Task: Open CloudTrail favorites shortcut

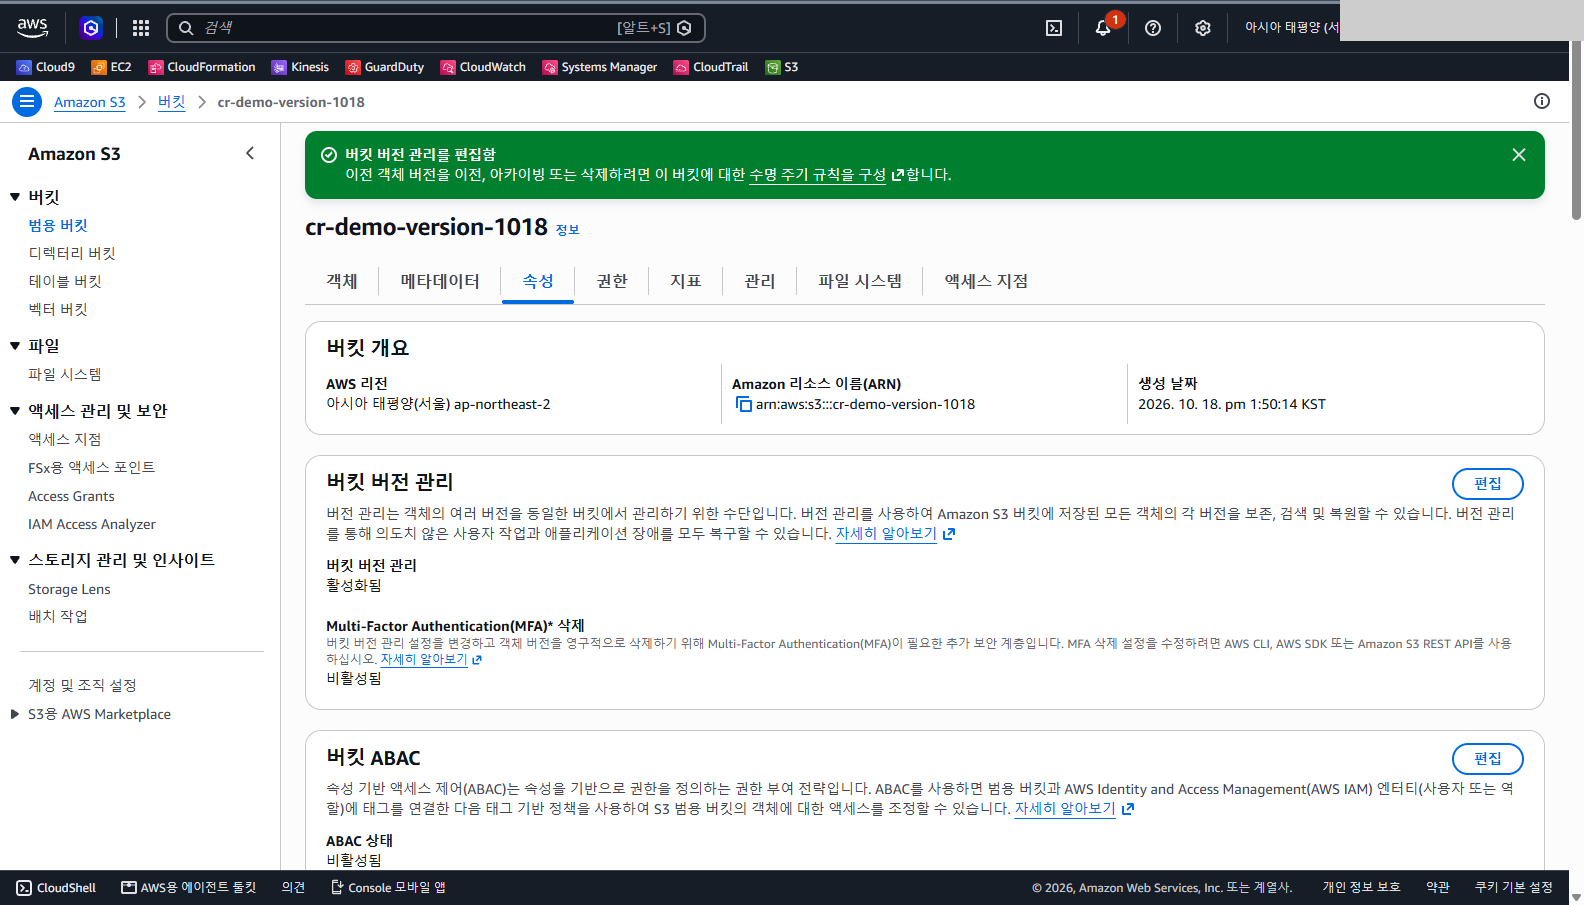Action: (x=711, y=67)
